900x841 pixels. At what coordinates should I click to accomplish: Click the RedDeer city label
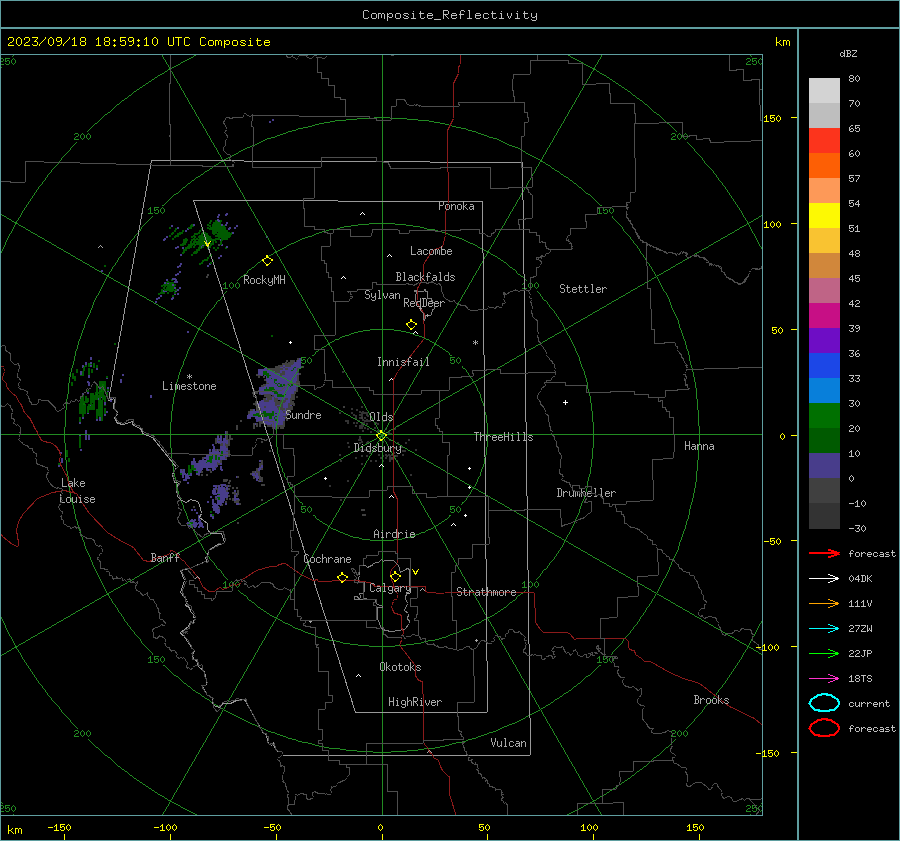(x=424, y=303)
